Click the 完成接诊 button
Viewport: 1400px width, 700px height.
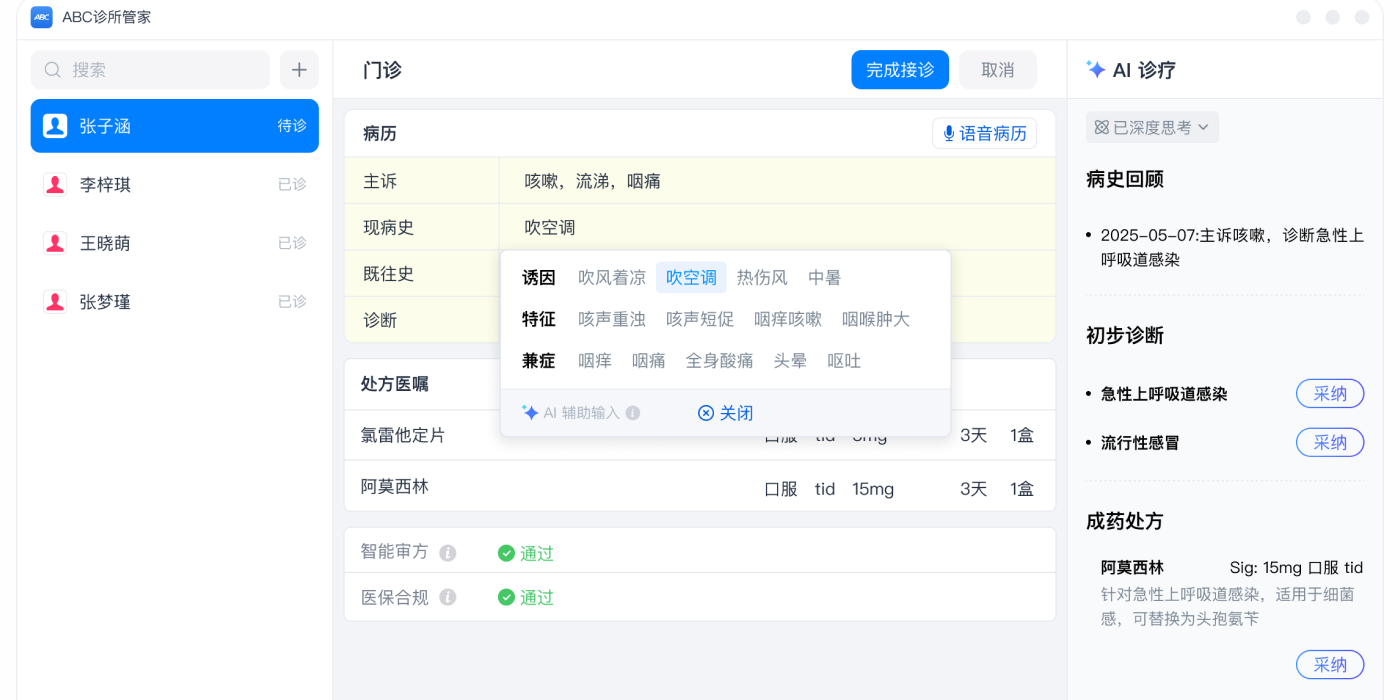900,70
